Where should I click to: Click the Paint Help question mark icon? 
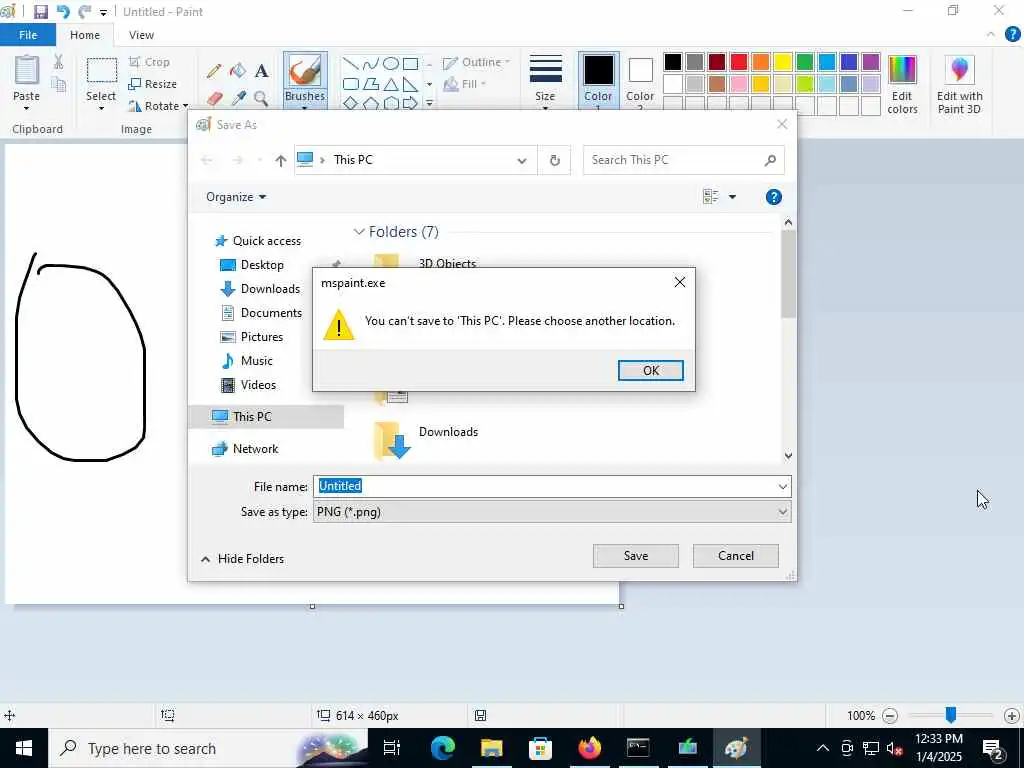[x=1012, y=35]
